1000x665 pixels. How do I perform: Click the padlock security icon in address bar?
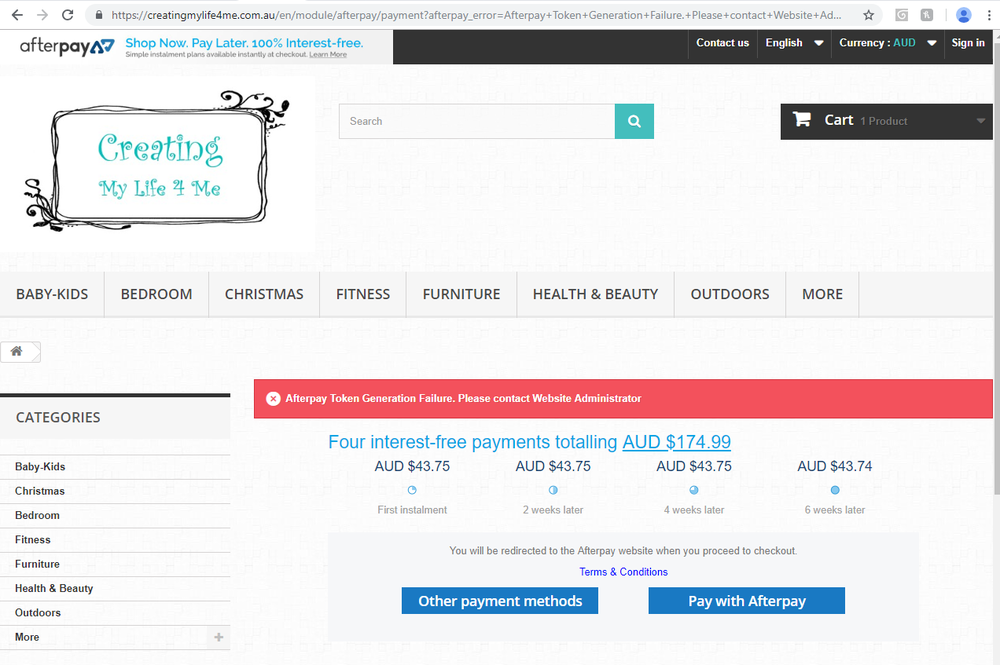tap(97, 15)
